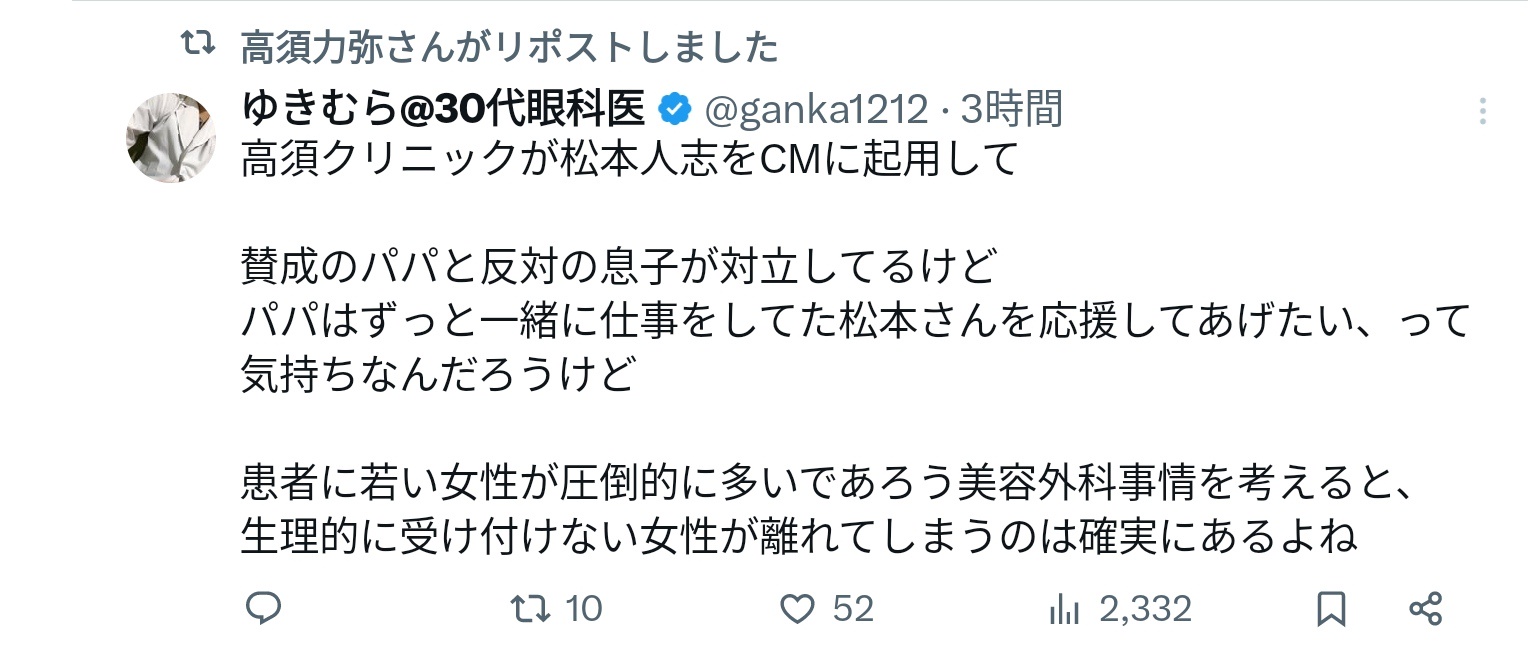This screenshot has width=1538, height=647.
Task: Bookmark this tweet
Action: 1331,608
